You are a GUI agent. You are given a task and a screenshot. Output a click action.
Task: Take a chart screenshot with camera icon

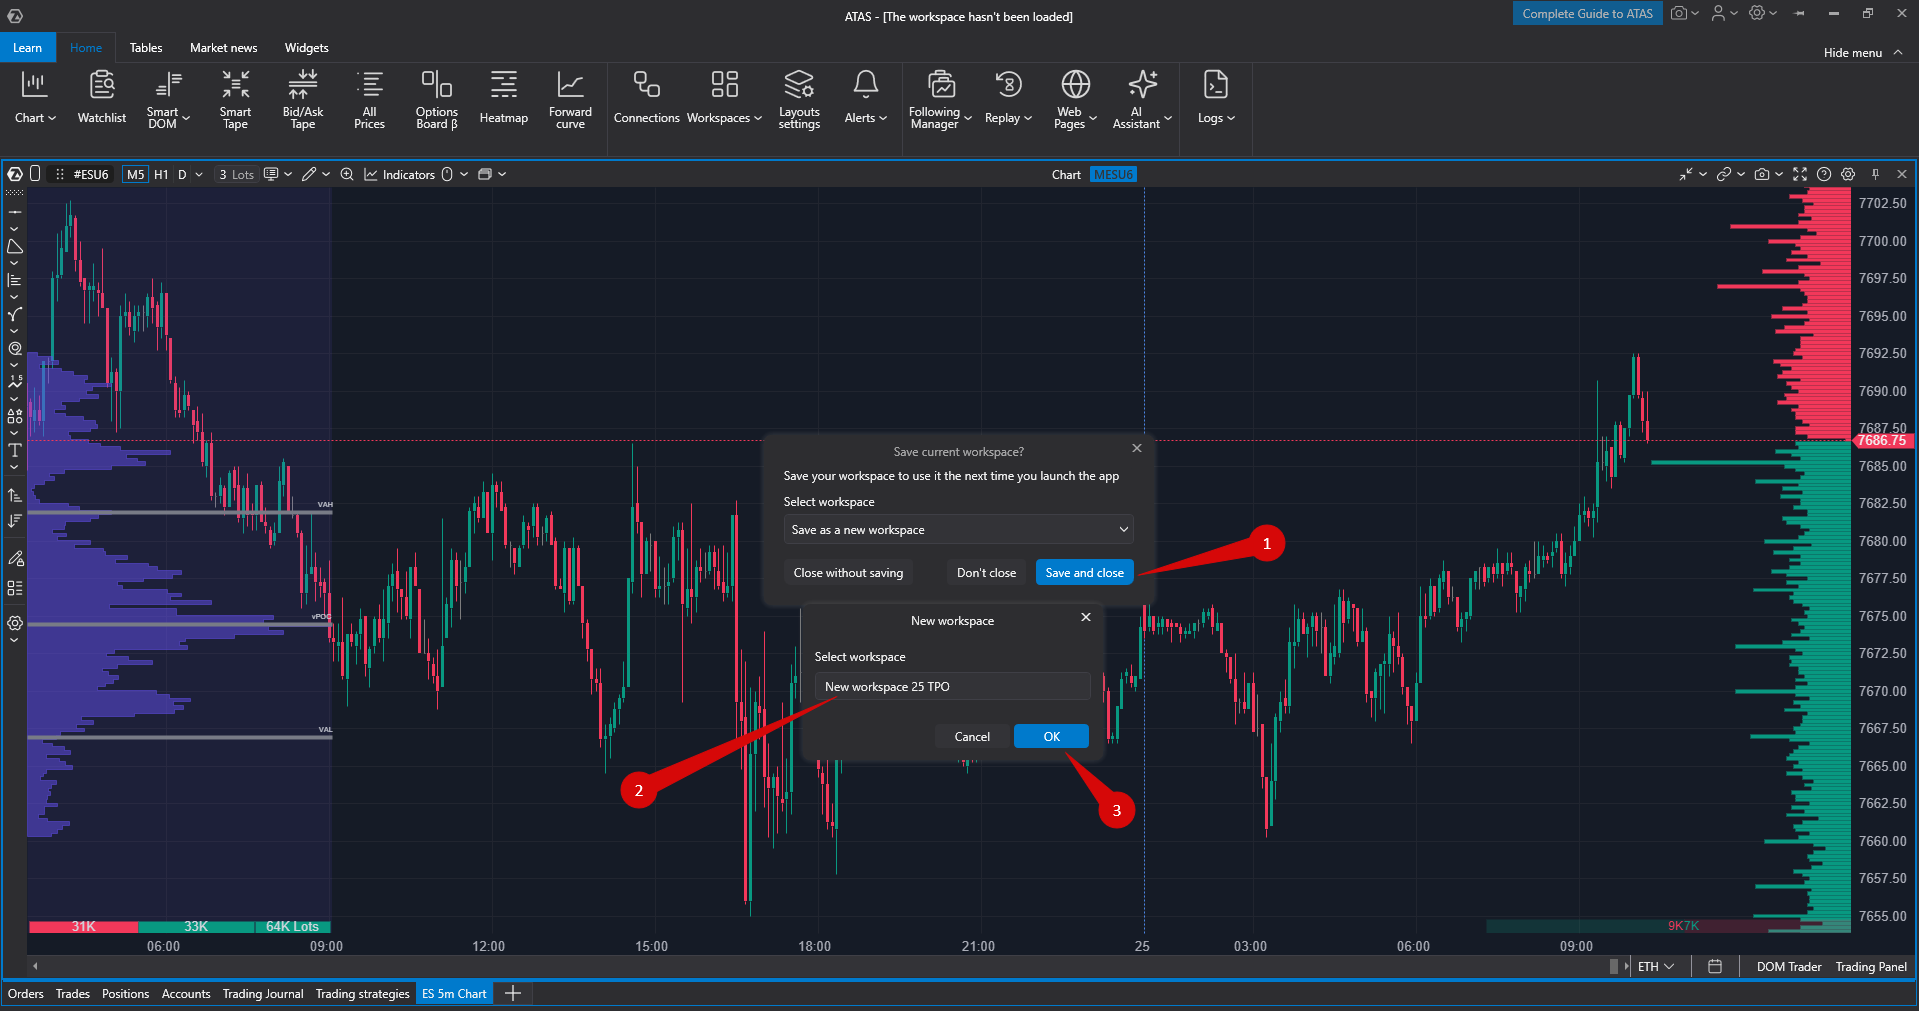[x=1762, y=174]
